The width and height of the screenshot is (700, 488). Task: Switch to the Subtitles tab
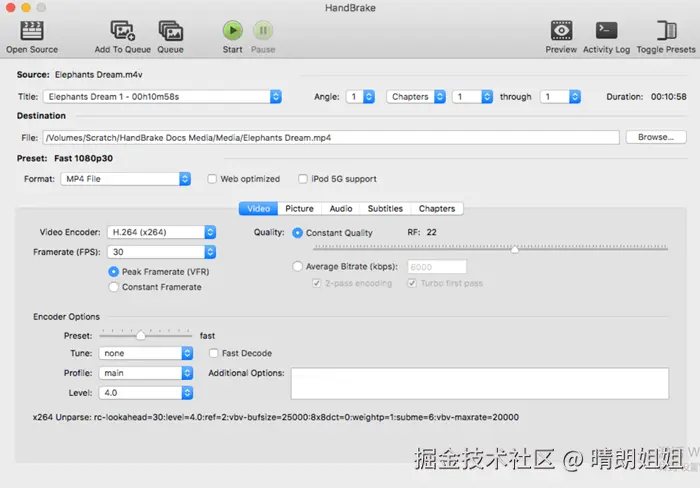385,209
